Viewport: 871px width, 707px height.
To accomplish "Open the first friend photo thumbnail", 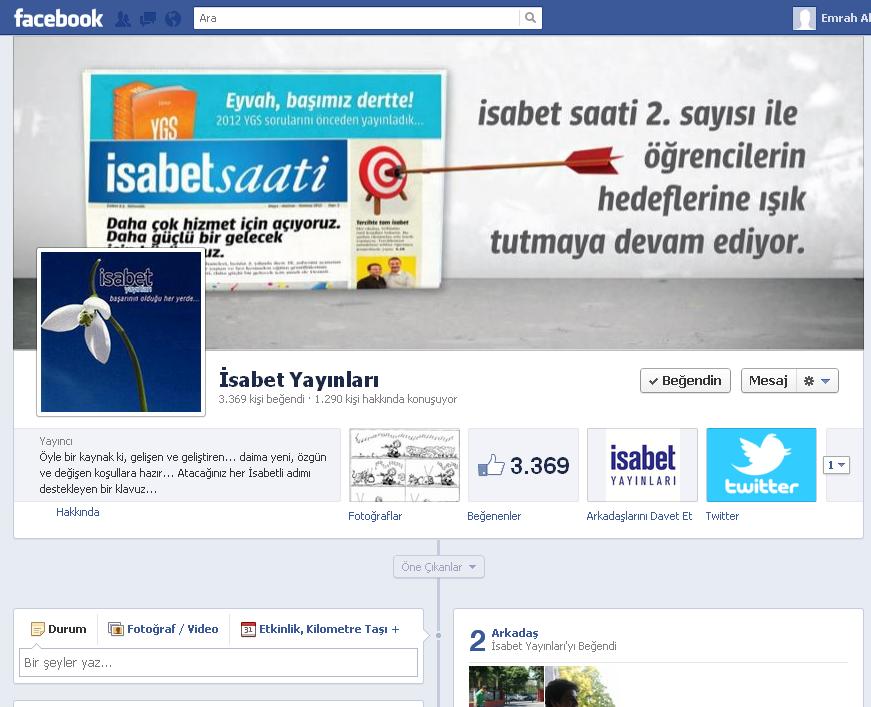I will coord(507,686).
